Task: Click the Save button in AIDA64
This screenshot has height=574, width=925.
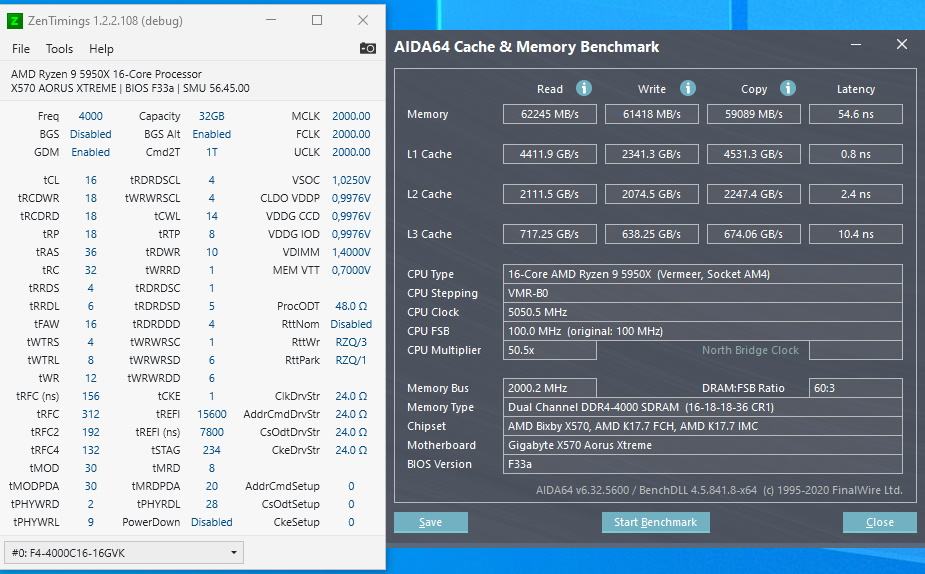Action: (x=431, y=522)
